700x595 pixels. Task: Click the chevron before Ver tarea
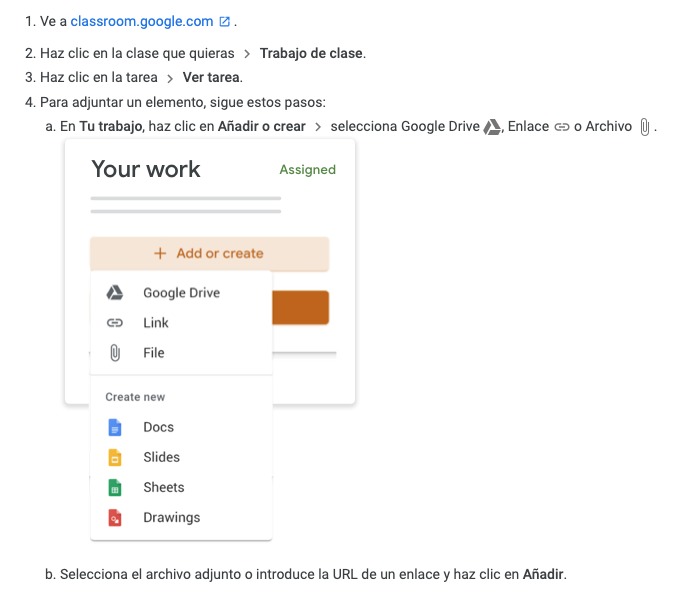[170, 79]
